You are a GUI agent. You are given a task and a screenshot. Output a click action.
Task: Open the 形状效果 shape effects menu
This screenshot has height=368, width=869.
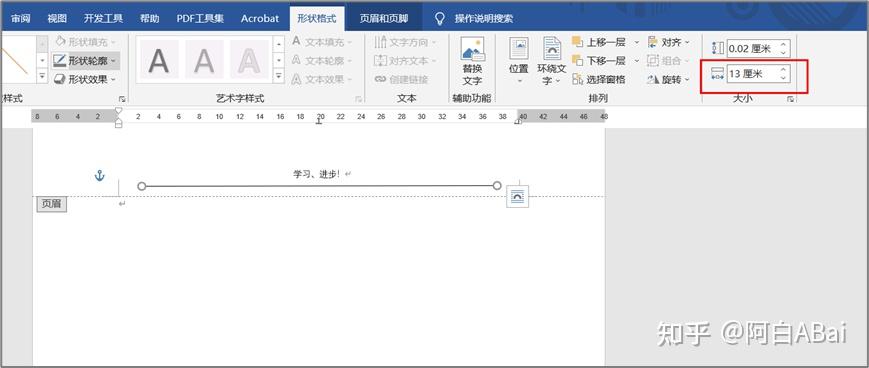pyautogui.click(x=85, y=79)
